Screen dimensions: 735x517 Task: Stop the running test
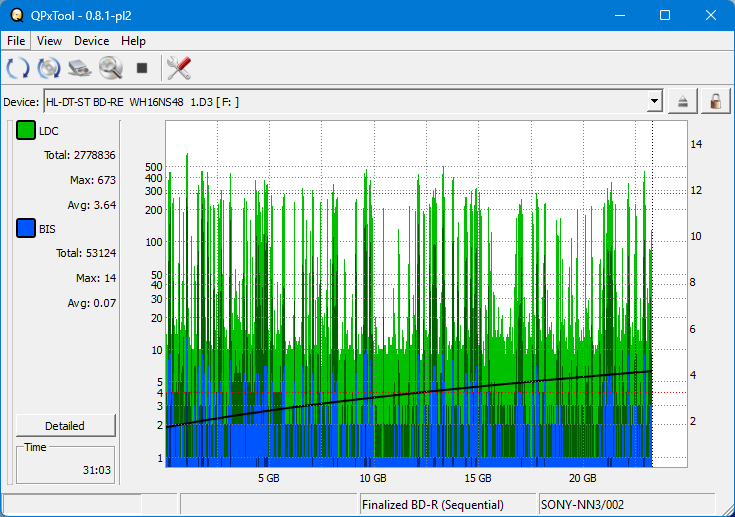142,68
